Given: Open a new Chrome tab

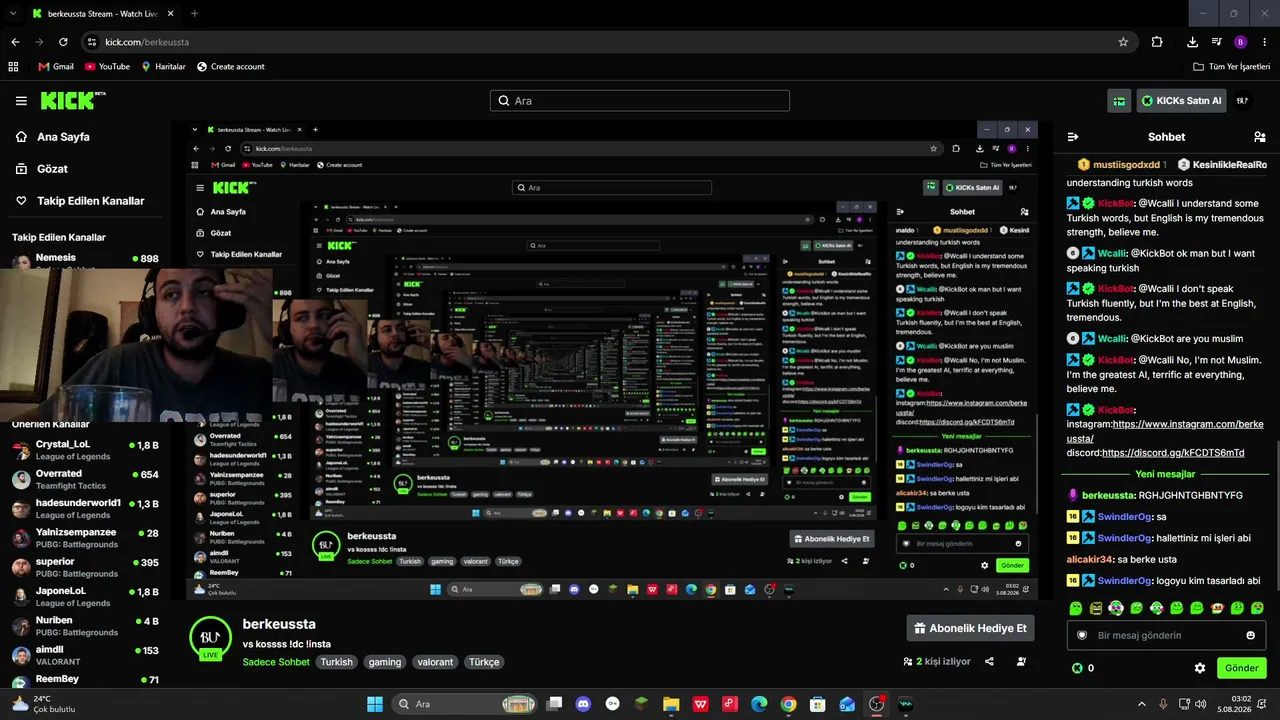Looking at the screenshot, I should [x=194, y=14].
